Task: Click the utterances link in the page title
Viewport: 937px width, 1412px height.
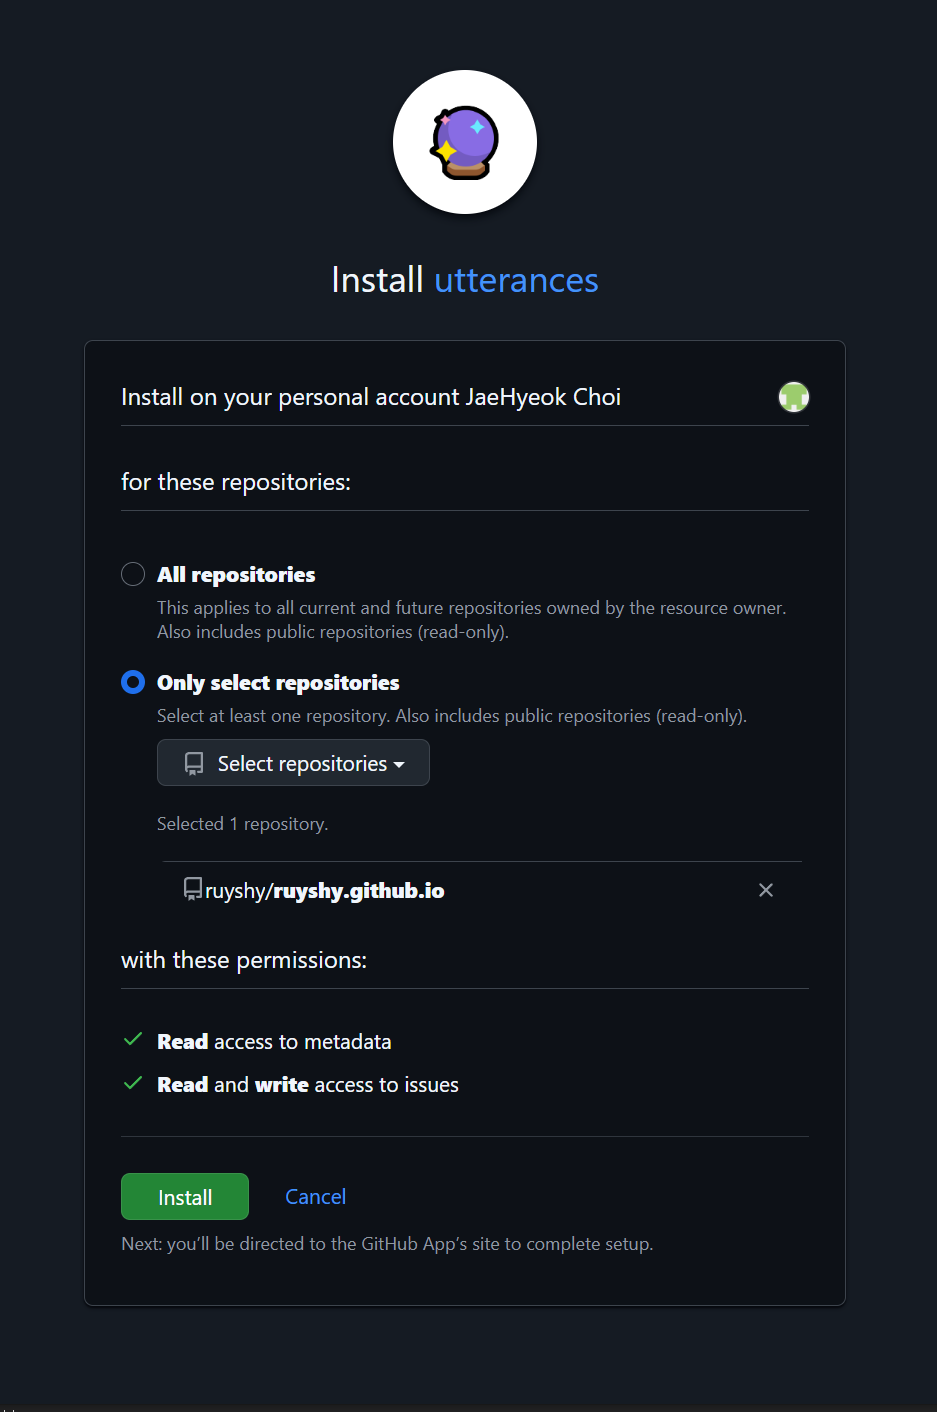Action: [x=515, y=280]
